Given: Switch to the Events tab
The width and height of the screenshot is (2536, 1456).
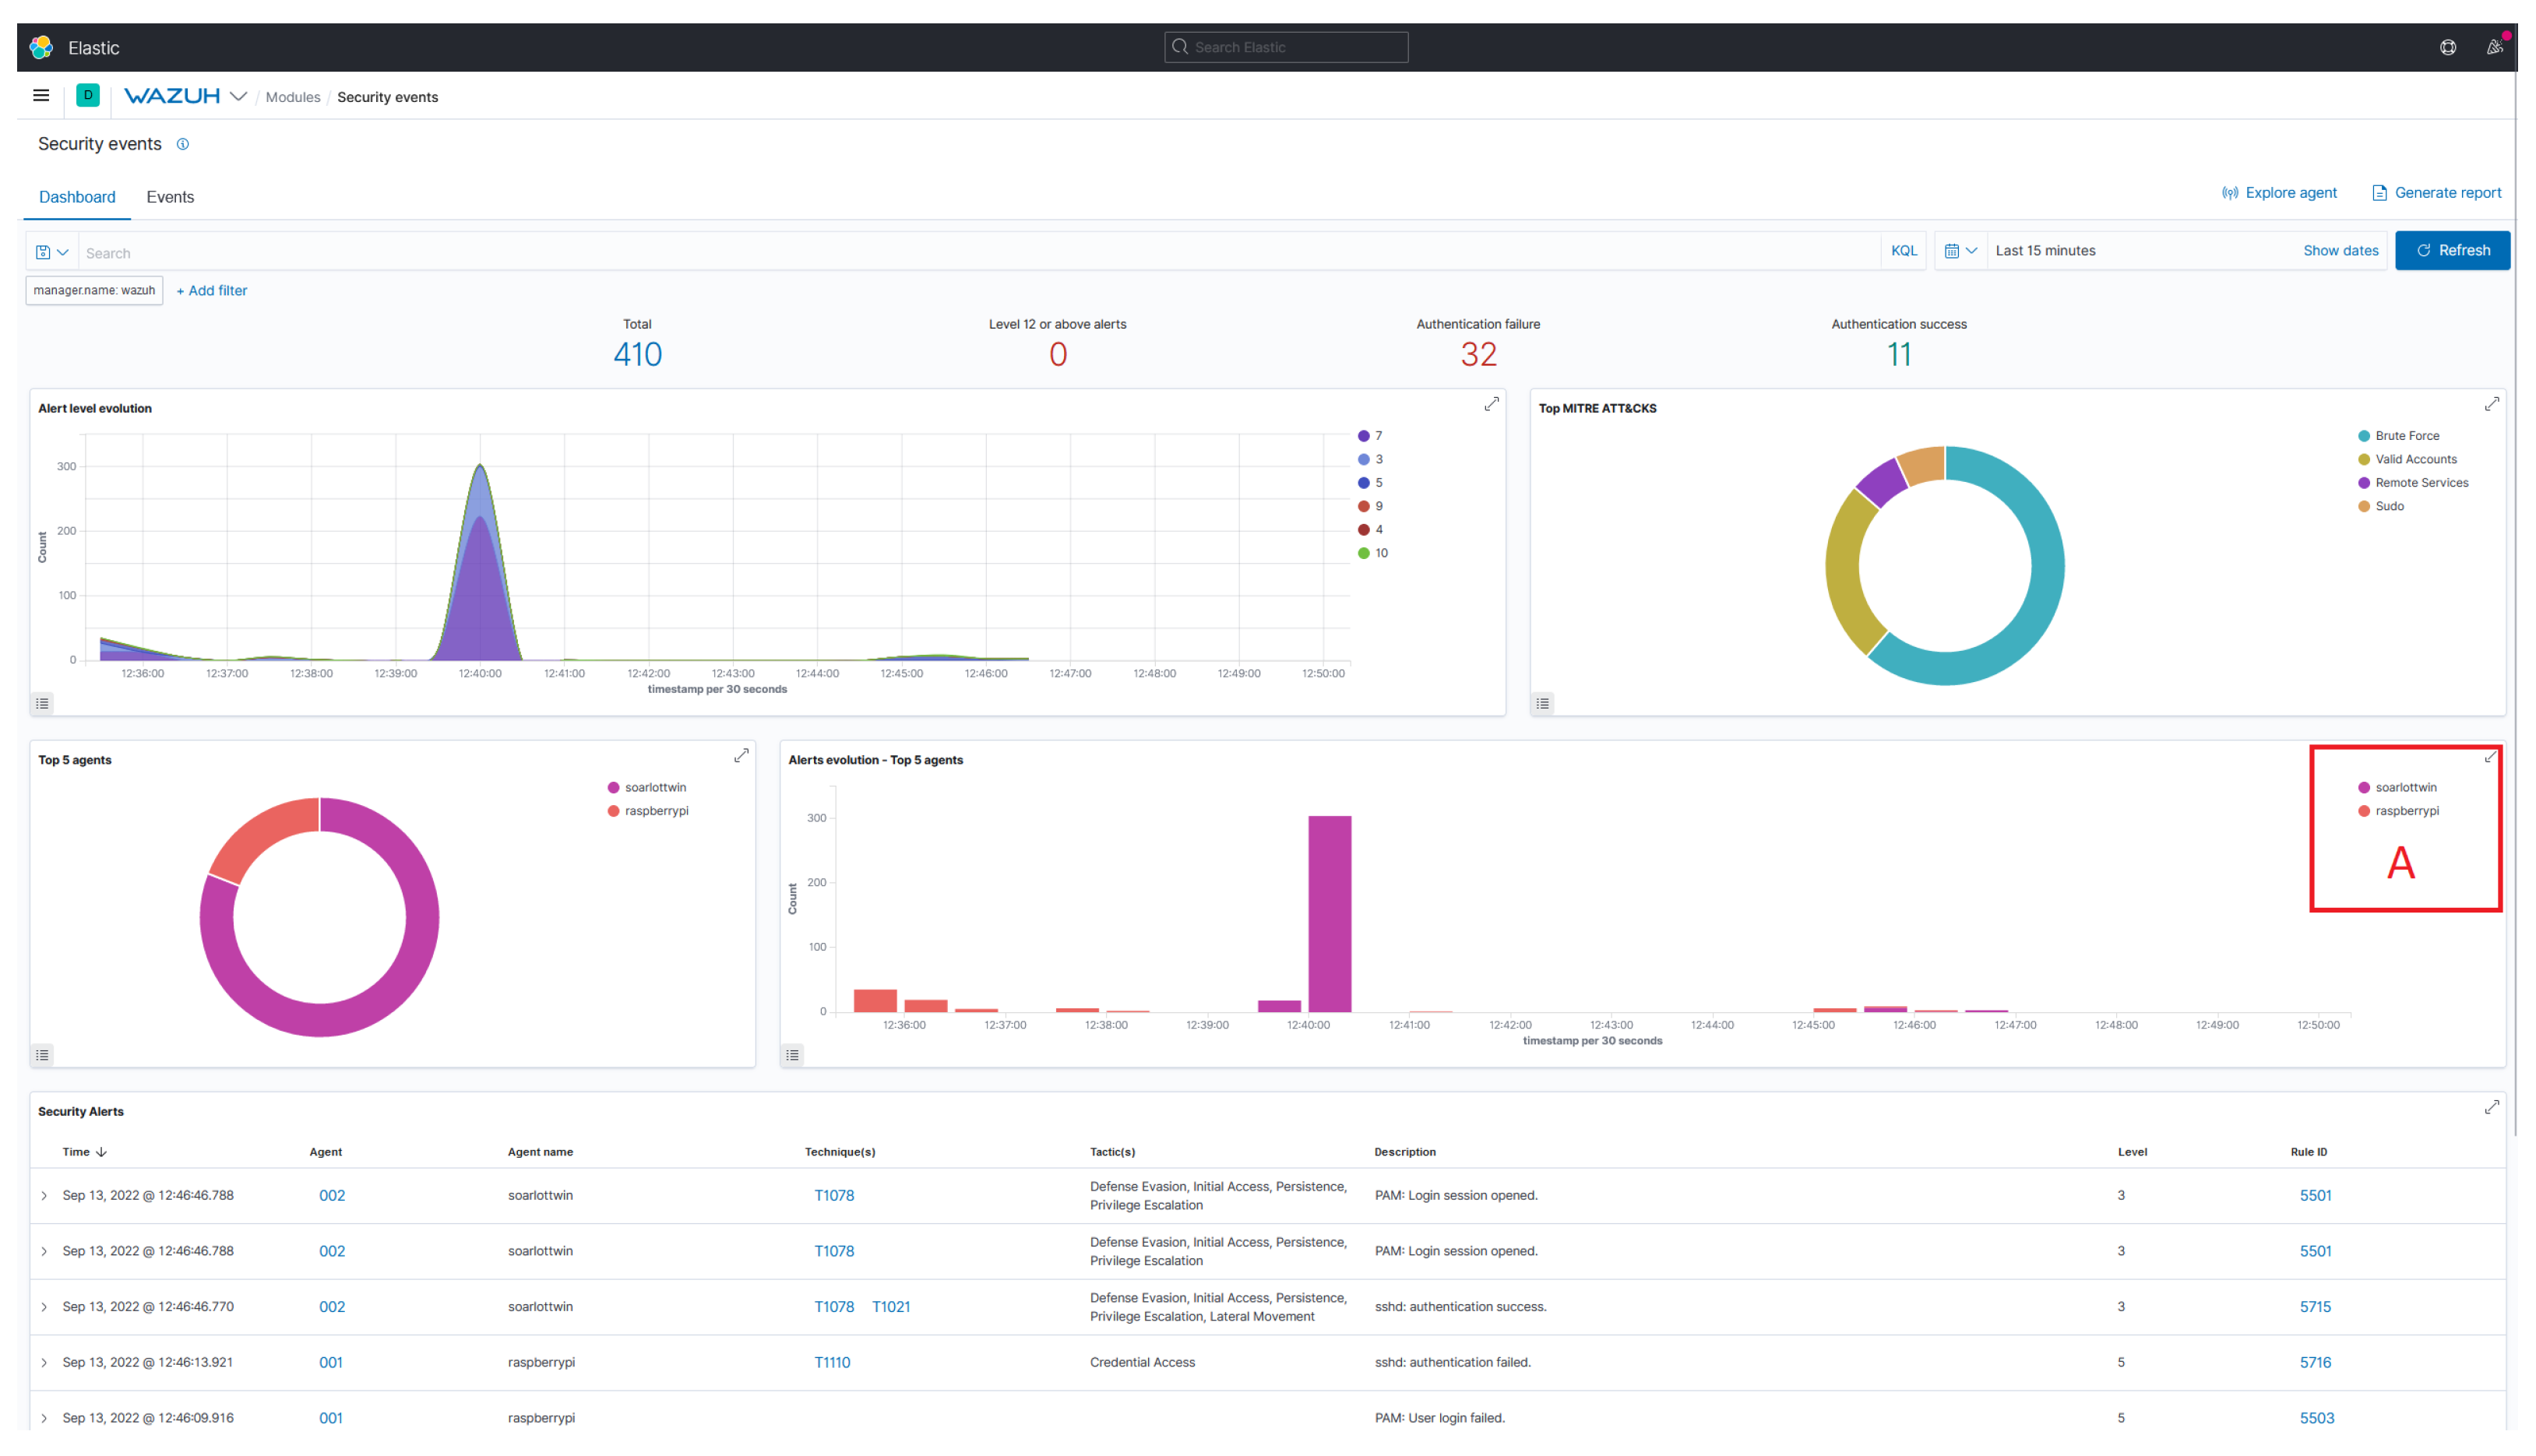Looking at the screenshot, I should click(x=170, y=197).
